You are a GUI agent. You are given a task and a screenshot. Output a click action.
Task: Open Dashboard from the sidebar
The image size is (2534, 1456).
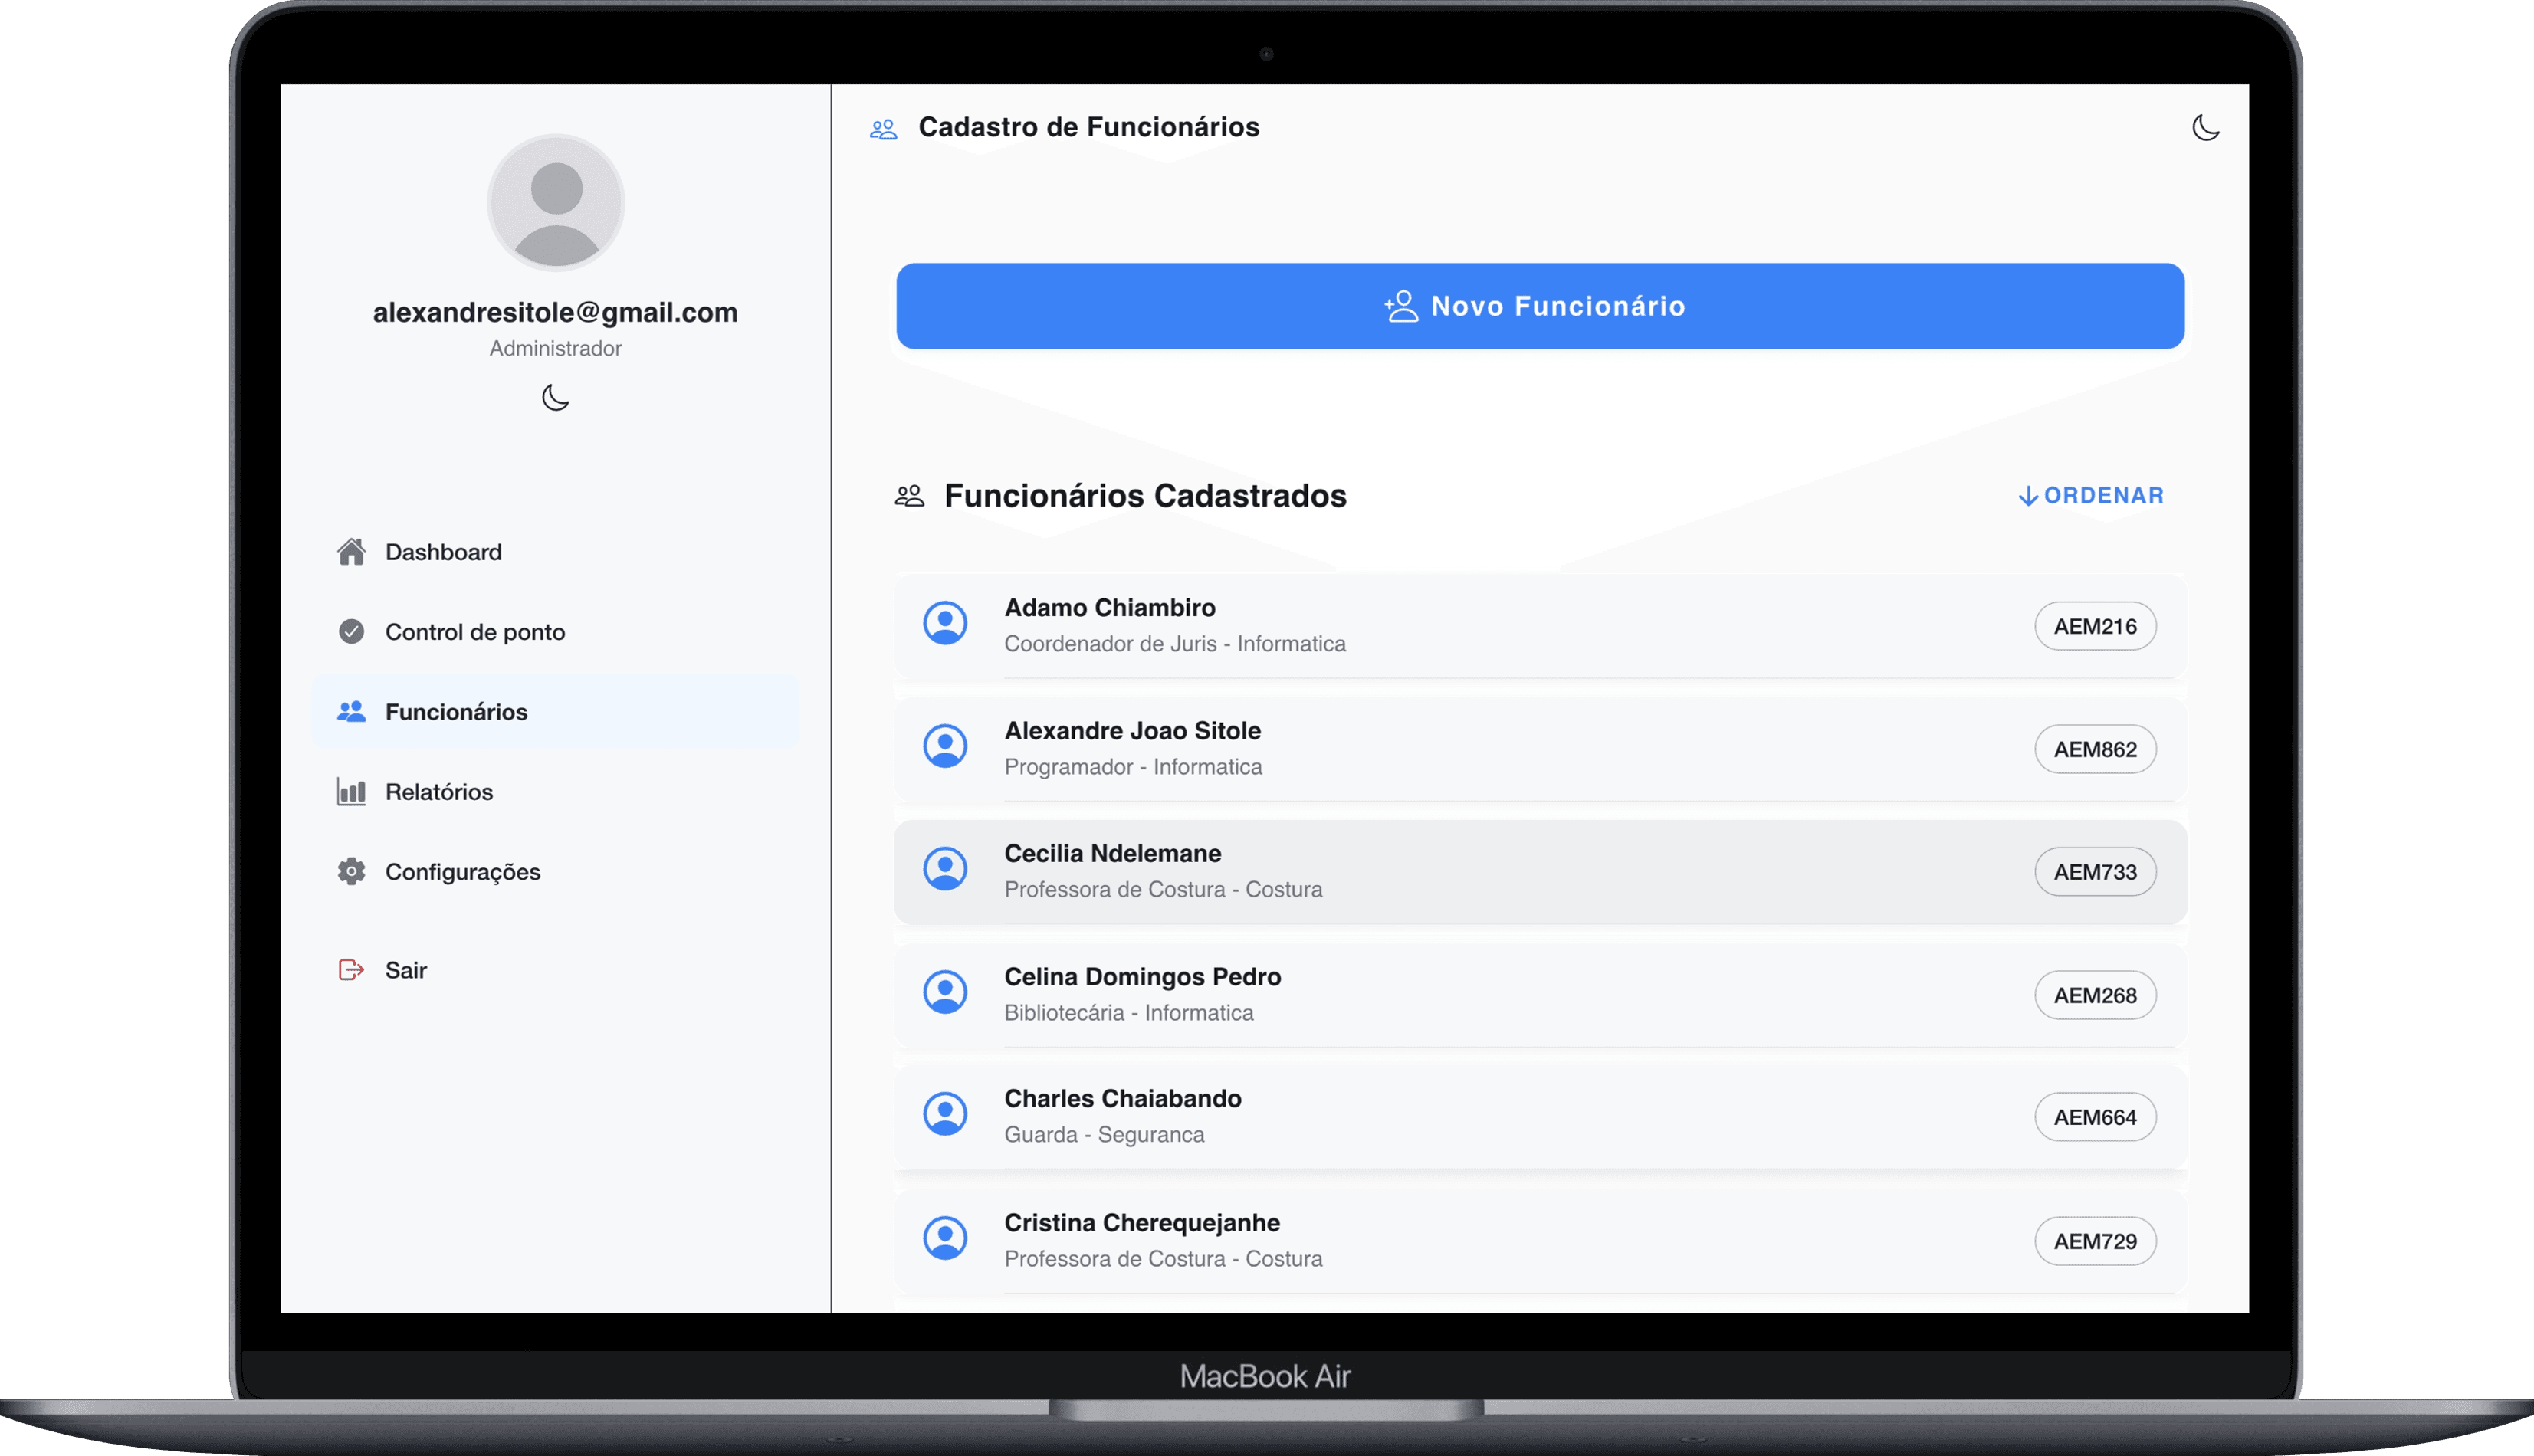pyautogui.click(x=556, y=552)
